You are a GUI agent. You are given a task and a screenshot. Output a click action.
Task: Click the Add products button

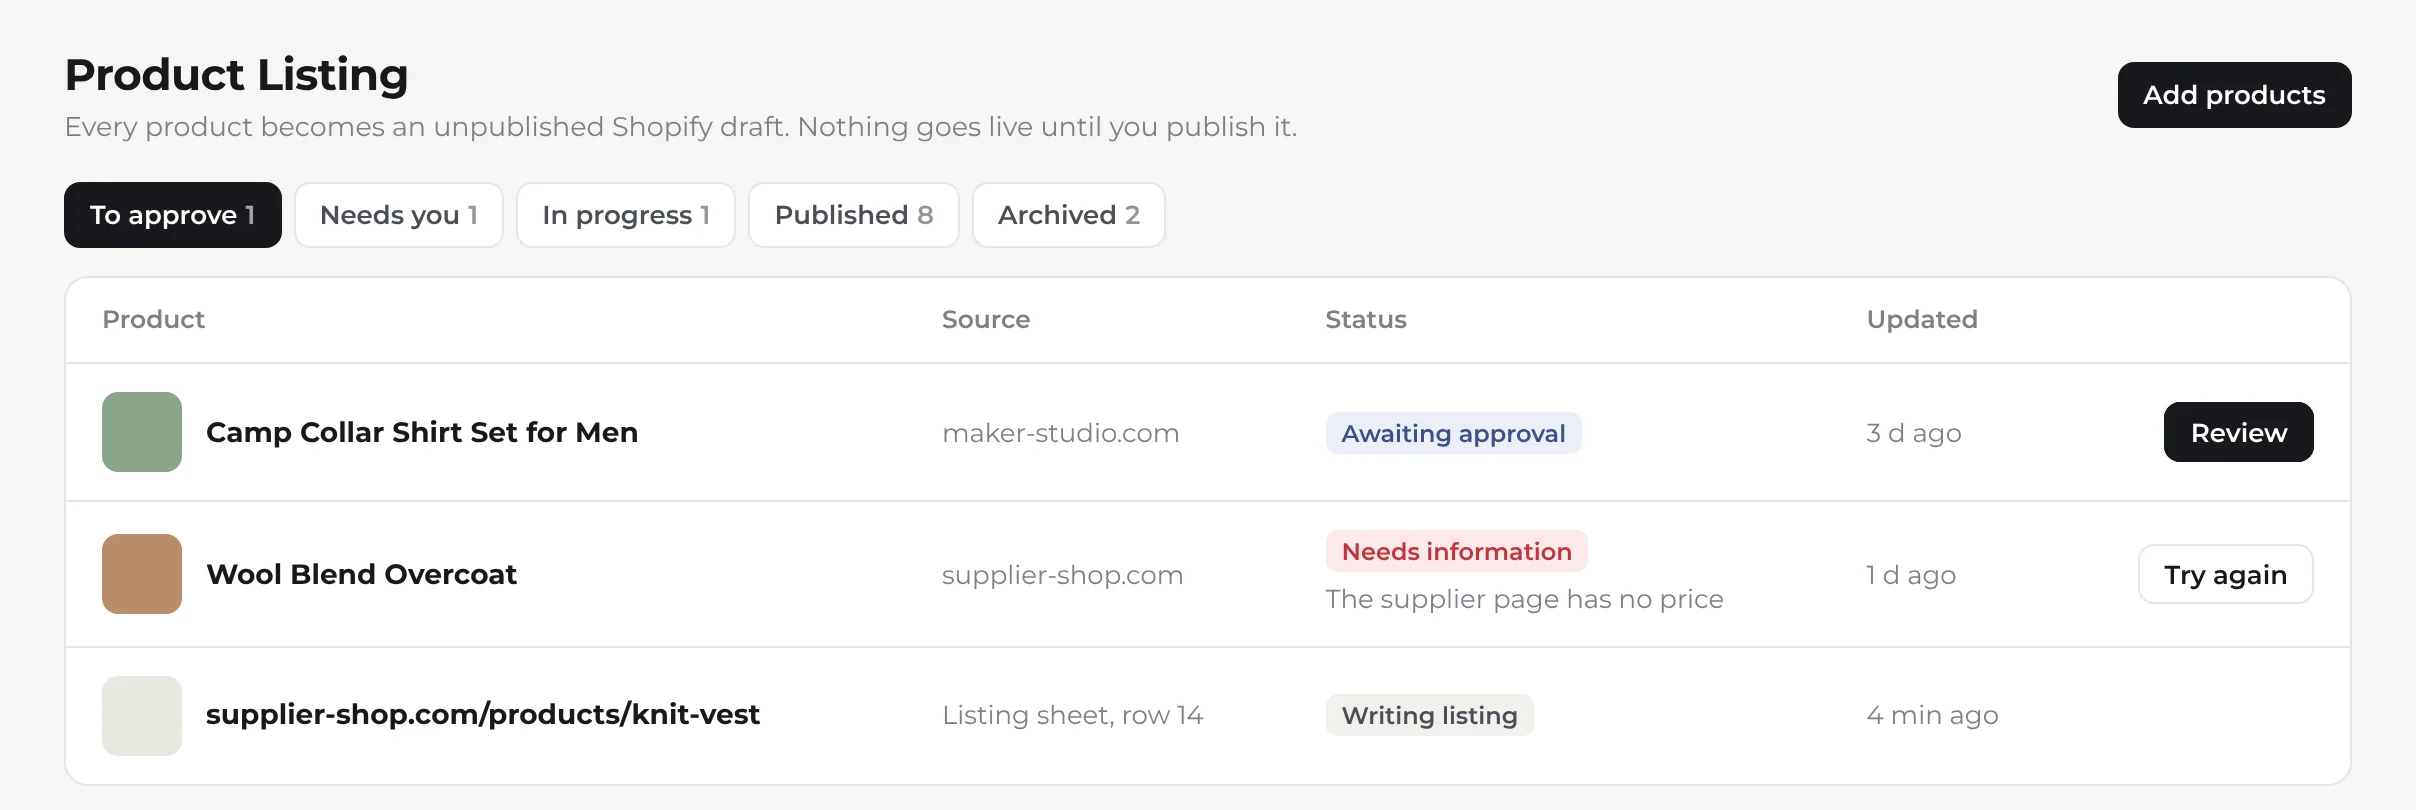(2234, 95)
